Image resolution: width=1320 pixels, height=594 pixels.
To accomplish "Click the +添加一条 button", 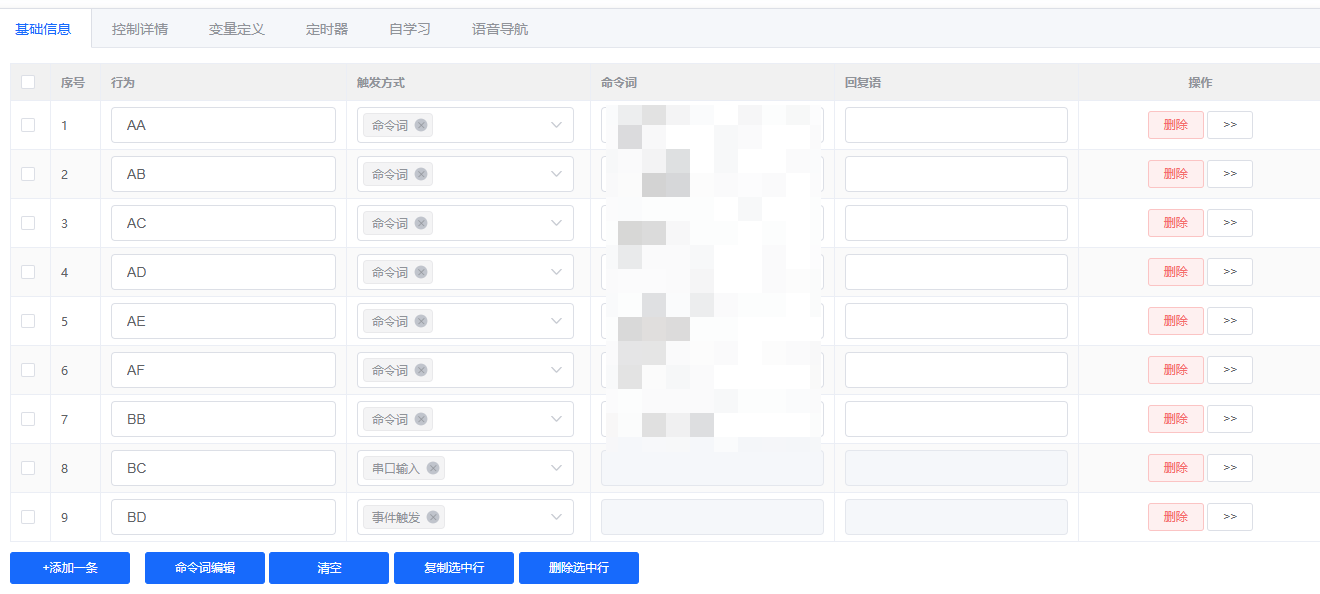I will point(70,568).
